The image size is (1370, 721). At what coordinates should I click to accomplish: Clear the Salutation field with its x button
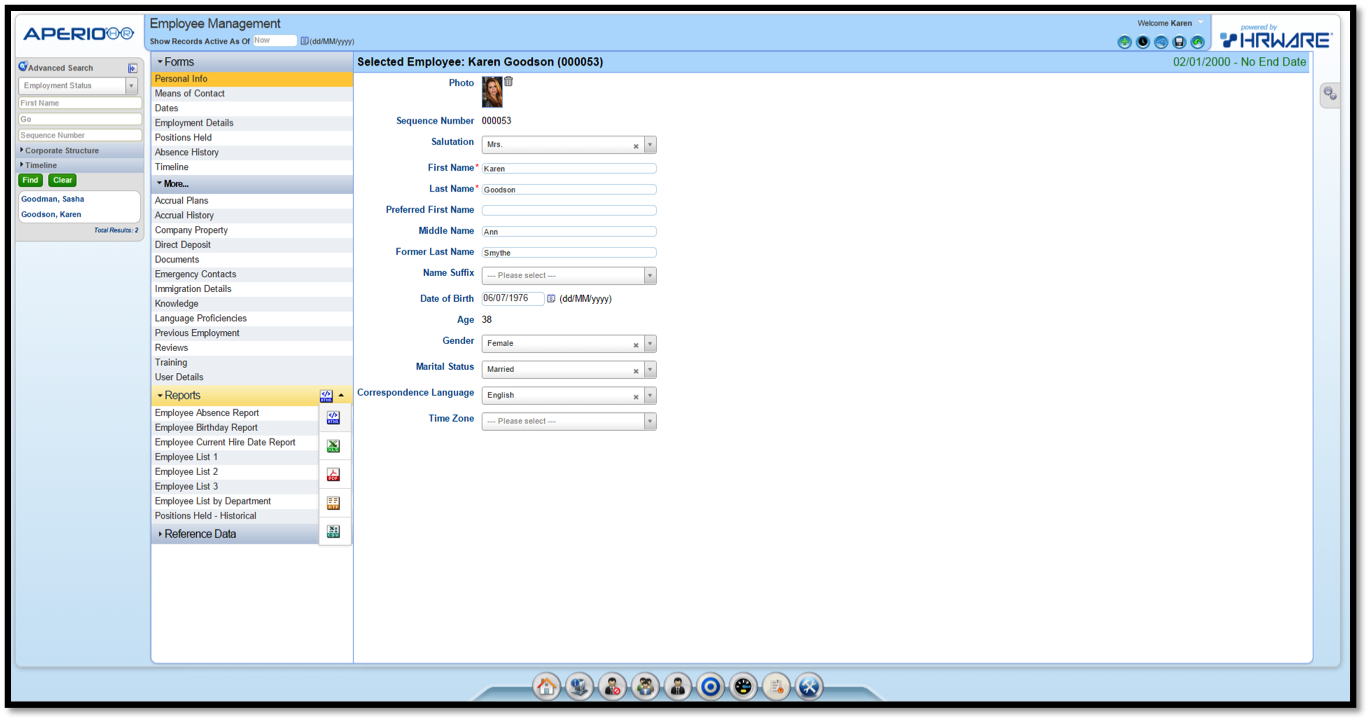pyautogui.click(x=636, y=144)
